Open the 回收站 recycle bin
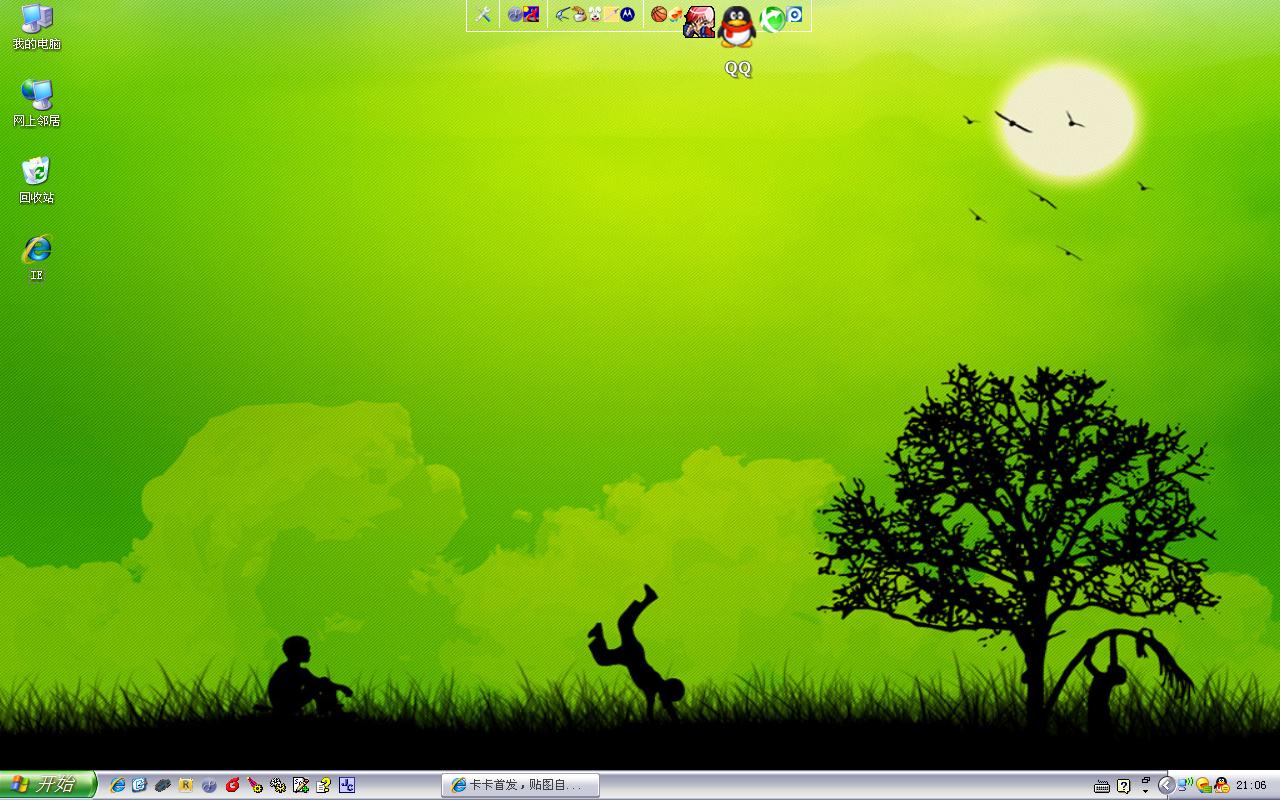The height and width of the screenshot is (800, 1280). click(x=37, y=180)
